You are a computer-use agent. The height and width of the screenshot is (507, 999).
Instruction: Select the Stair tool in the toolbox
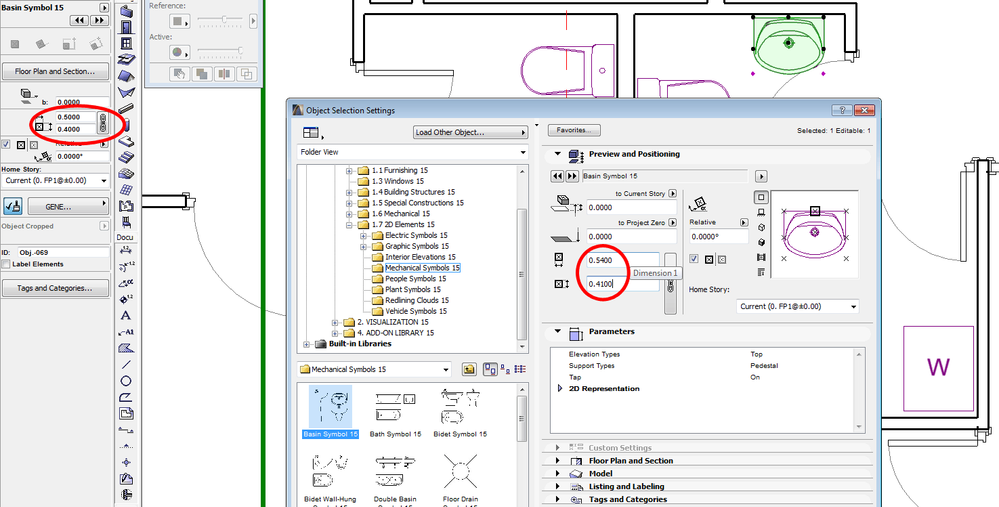pos(126,157)
